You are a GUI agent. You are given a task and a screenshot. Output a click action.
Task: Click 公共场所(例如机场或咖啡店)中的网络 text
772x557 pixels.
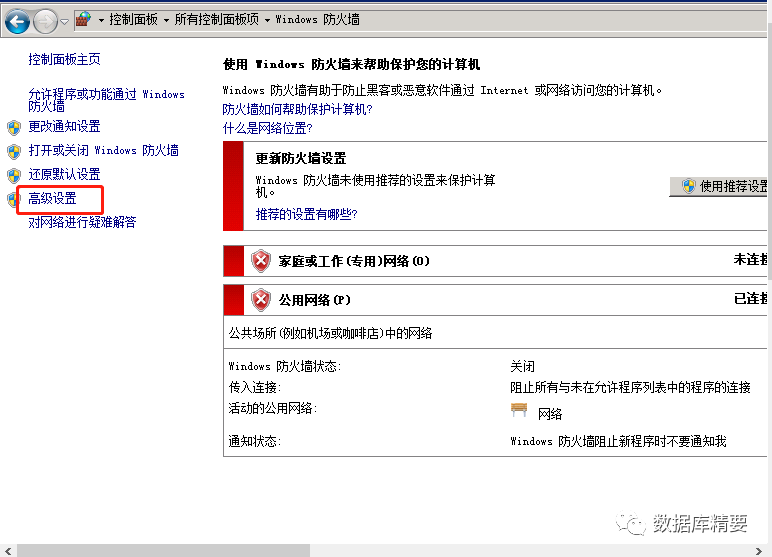coord(330,333)
